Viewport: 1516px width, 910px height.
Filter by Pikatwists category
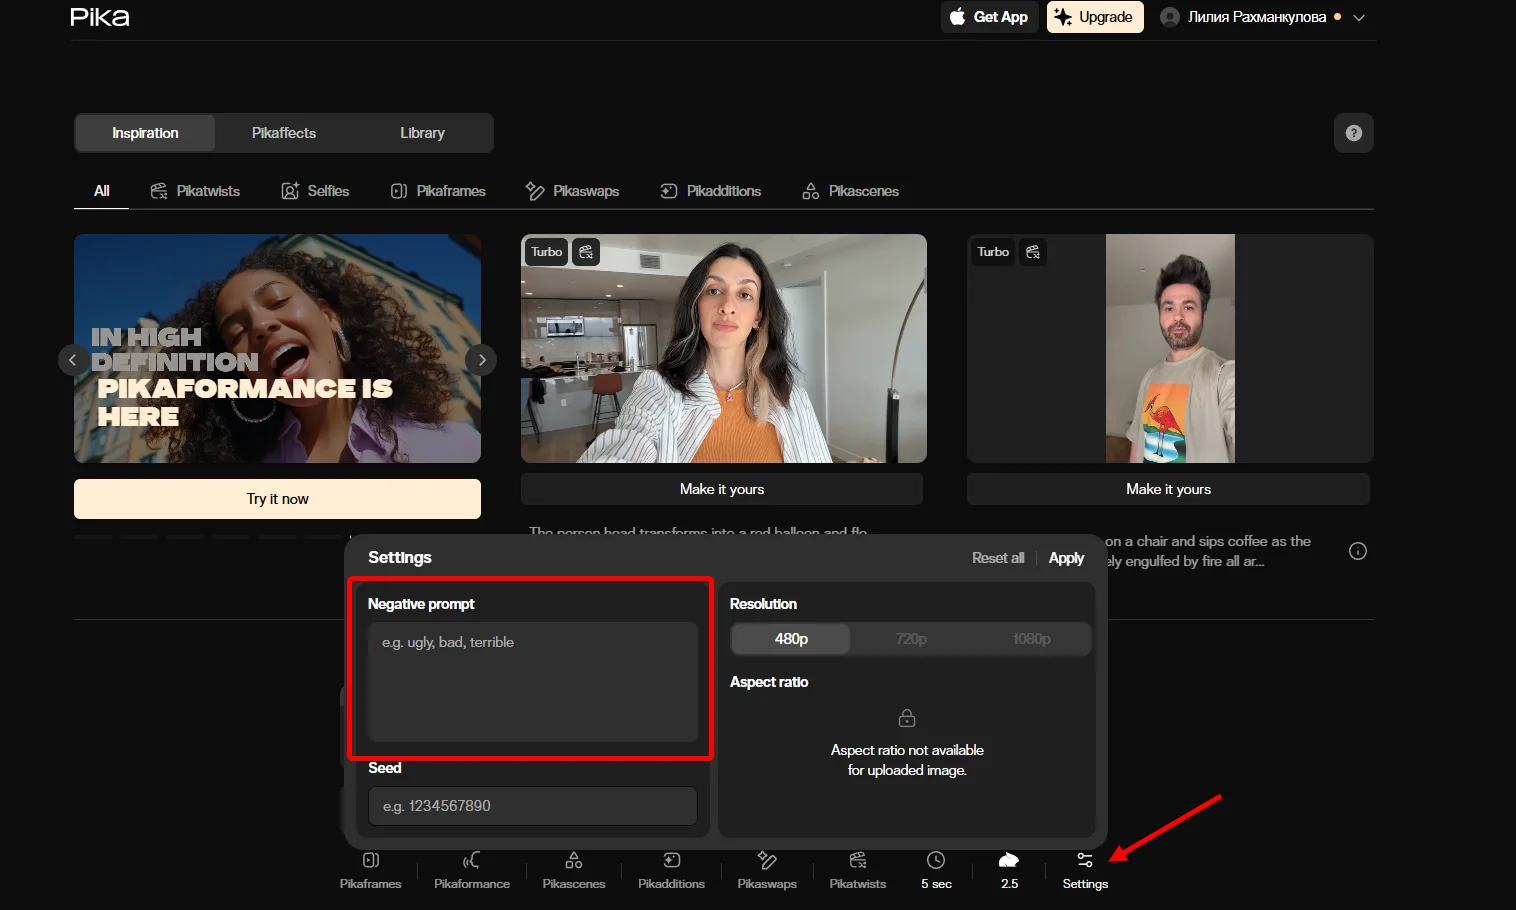click(x=195, y=191)
